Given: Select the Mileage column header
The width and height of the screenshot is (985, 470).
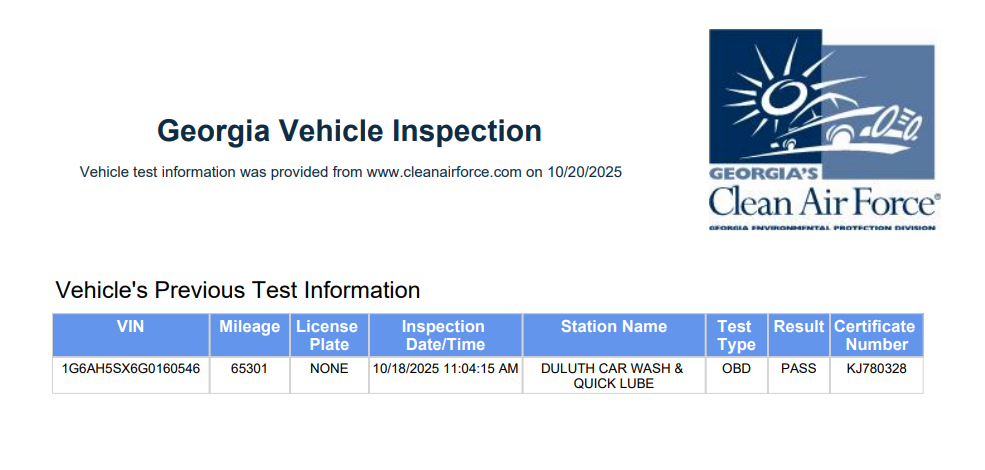Looking at the screenshot, I should (x=249, y=327).
